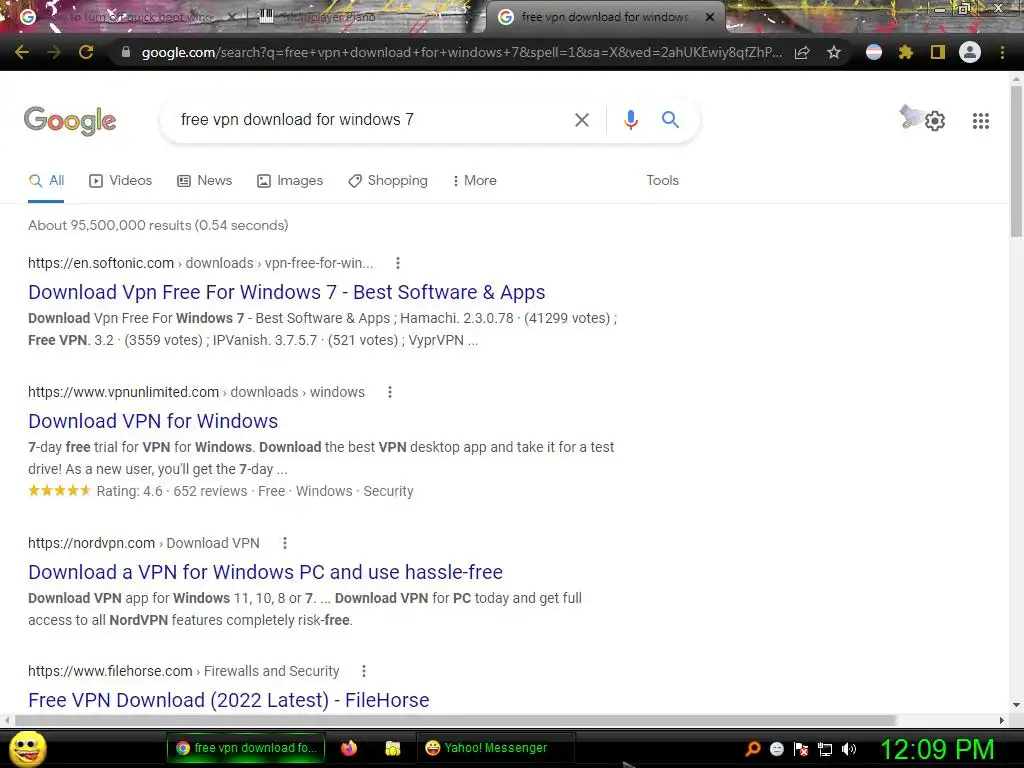1024x768 pixels.
Task: Click the Action Center flag tray icon
Action: [x=801, y=749]
